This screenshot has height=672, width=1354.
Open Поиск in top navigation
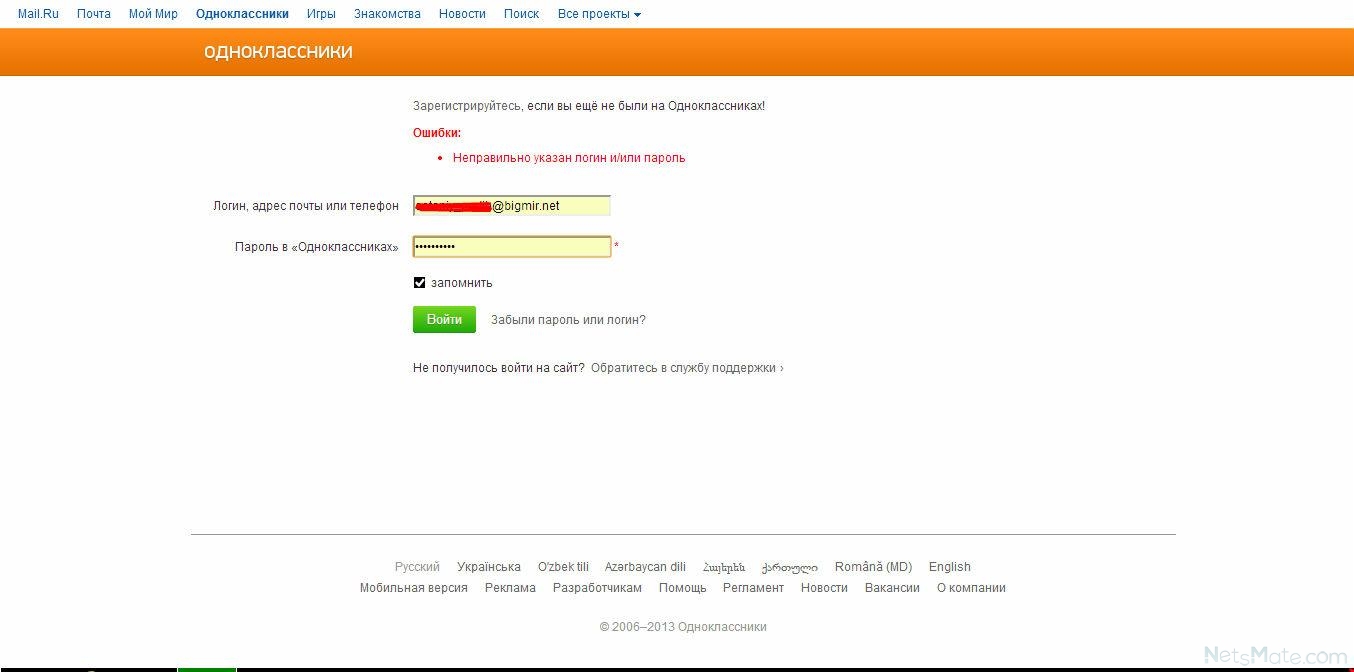pyautogui.click(x=521, y=14)
